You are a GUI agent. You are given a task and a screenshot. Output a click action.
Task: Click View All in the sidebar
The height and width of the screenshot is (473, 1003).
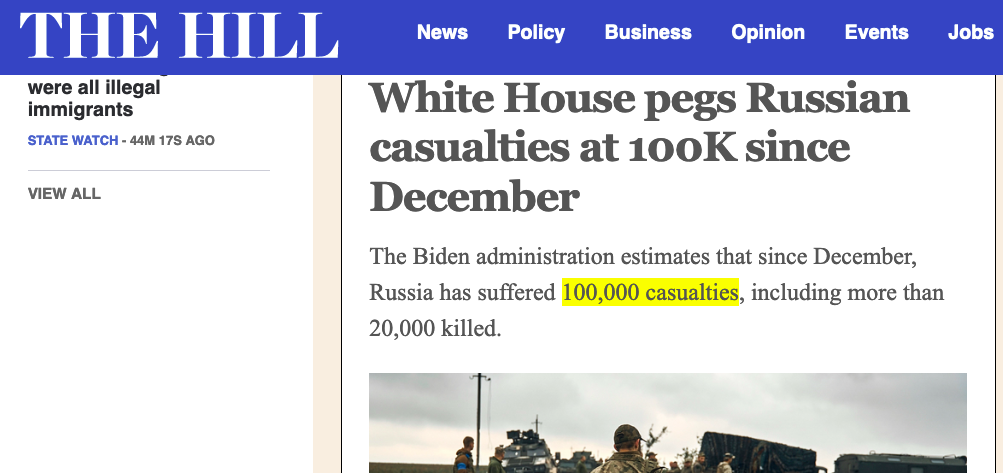64,193
